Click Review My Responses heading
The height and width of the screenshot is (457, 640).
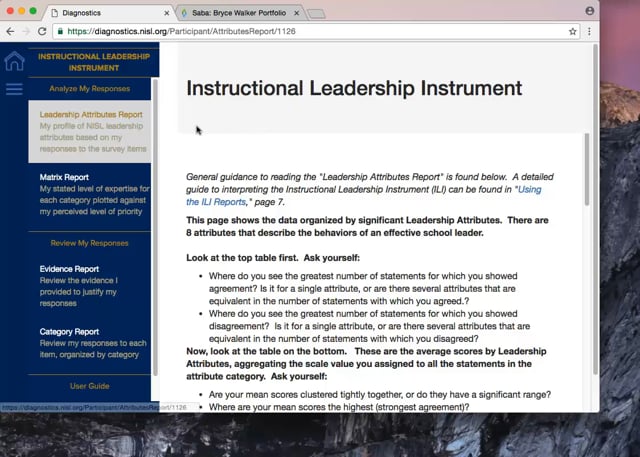[89, 243]
